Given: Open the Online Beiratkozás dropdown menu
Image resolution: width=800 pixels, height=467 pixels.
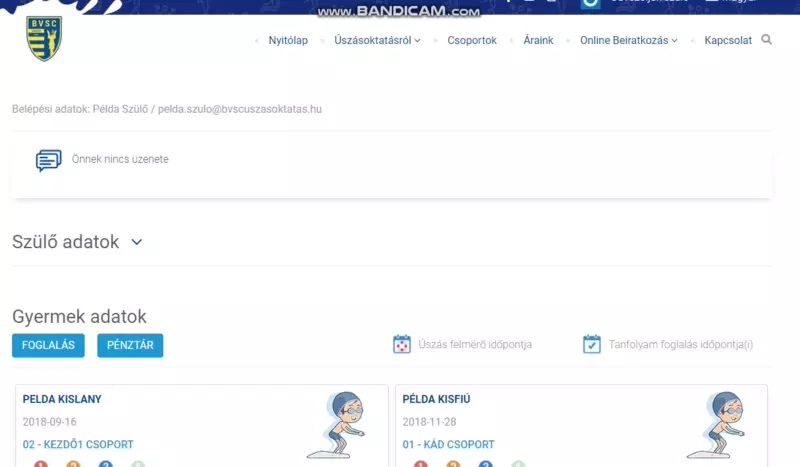Looking at the screenshot, I should [x=628, y=41].
